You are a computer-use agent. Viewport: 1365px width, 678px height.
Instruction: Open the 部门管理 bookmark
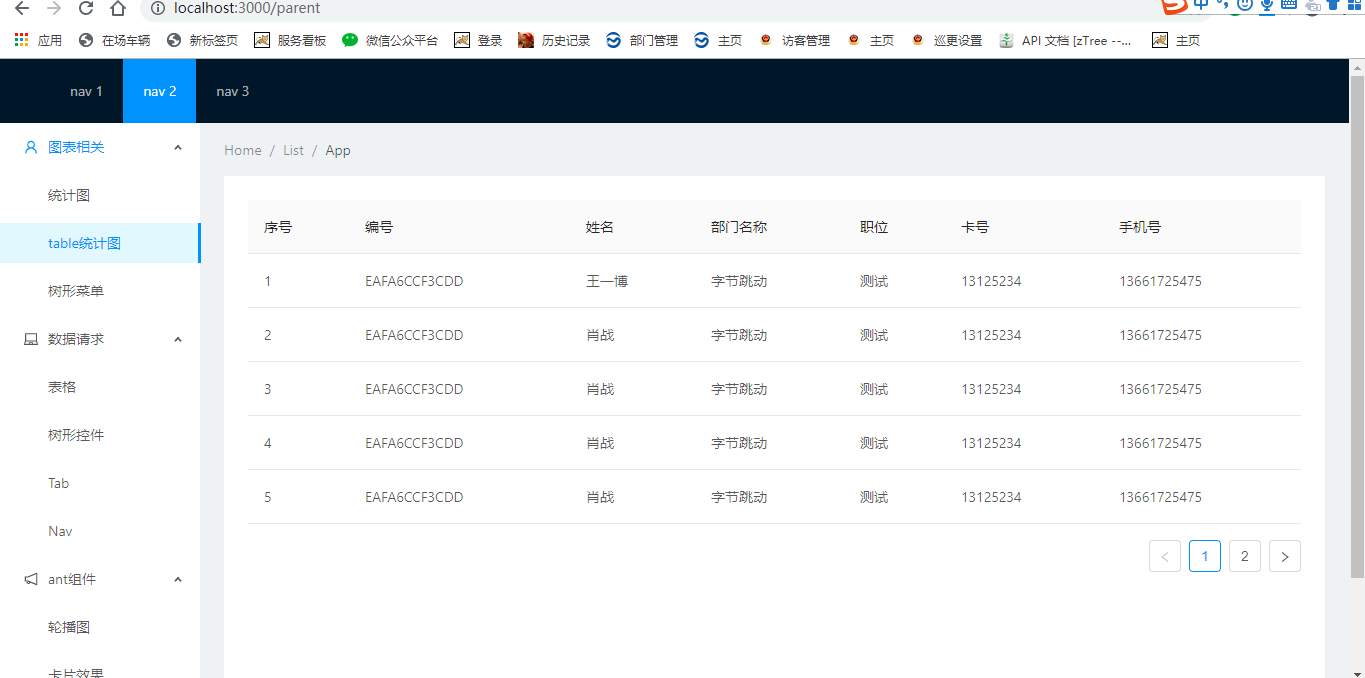[x=642, y=41]
